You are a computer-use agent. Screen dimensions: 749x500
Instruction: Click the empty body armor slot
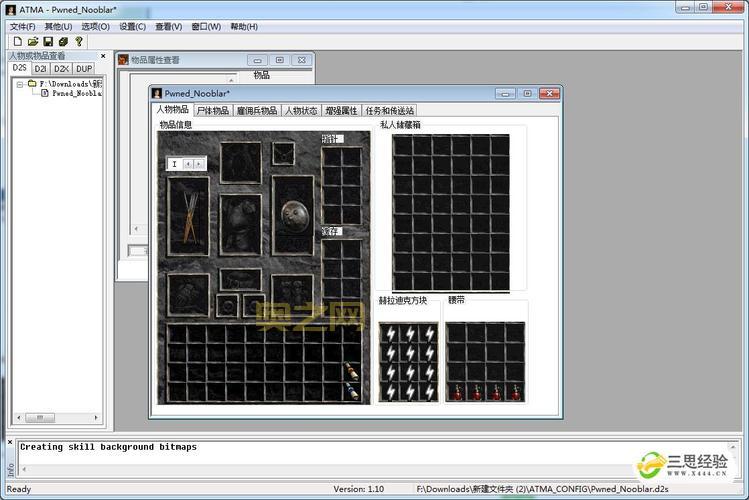click(241, 224)
